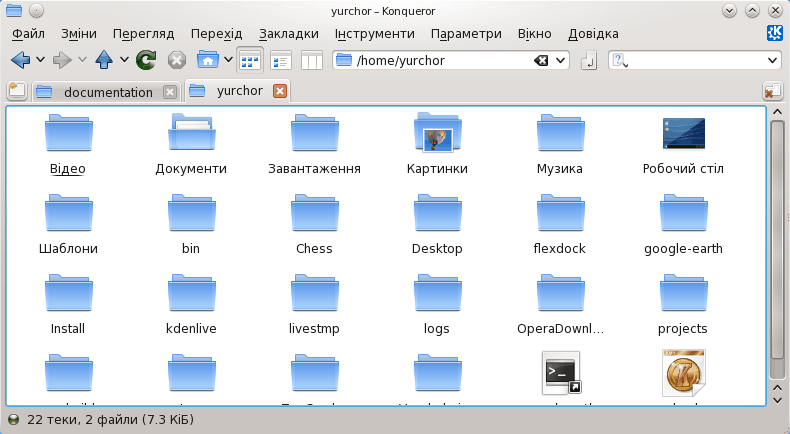Switch to Icons view mode
Screen dimensions: 790x434
pyautogui.click(x=249, y=60)
